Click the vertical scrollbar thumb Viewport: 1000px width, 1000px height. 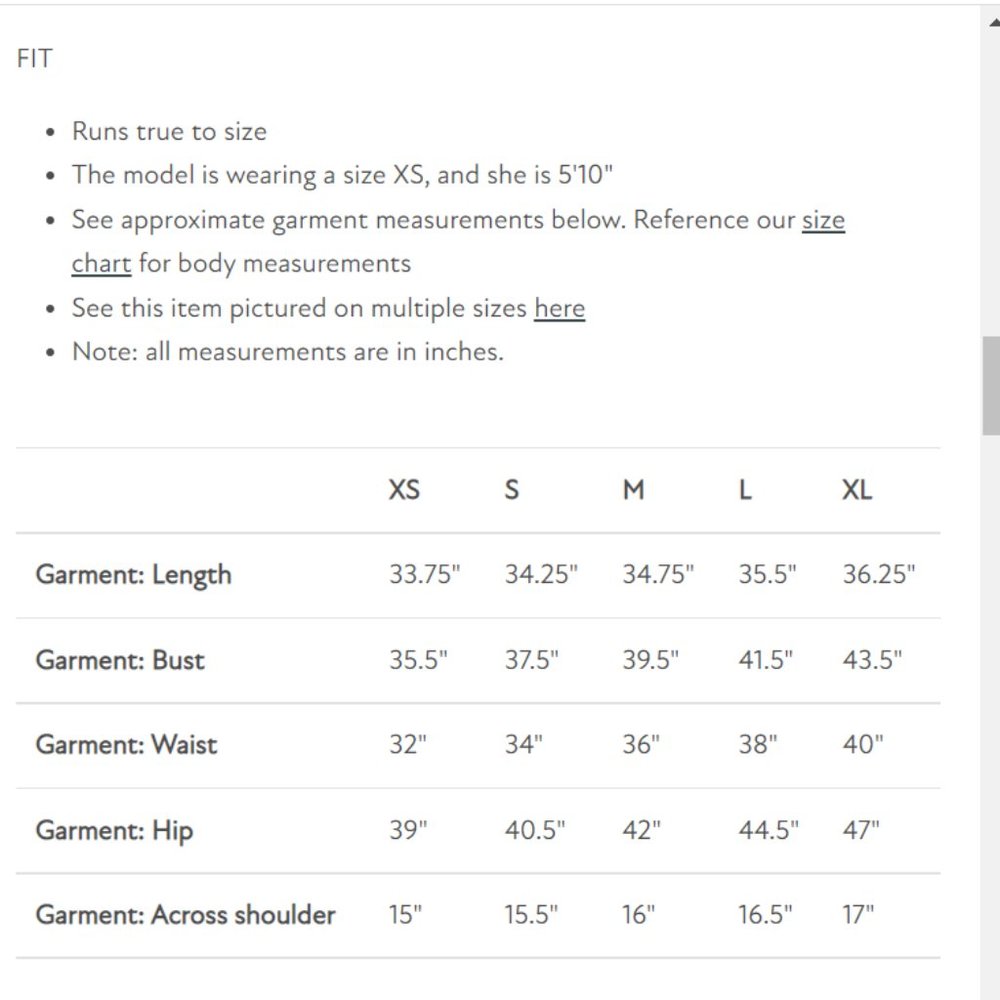tap(991, 385)
